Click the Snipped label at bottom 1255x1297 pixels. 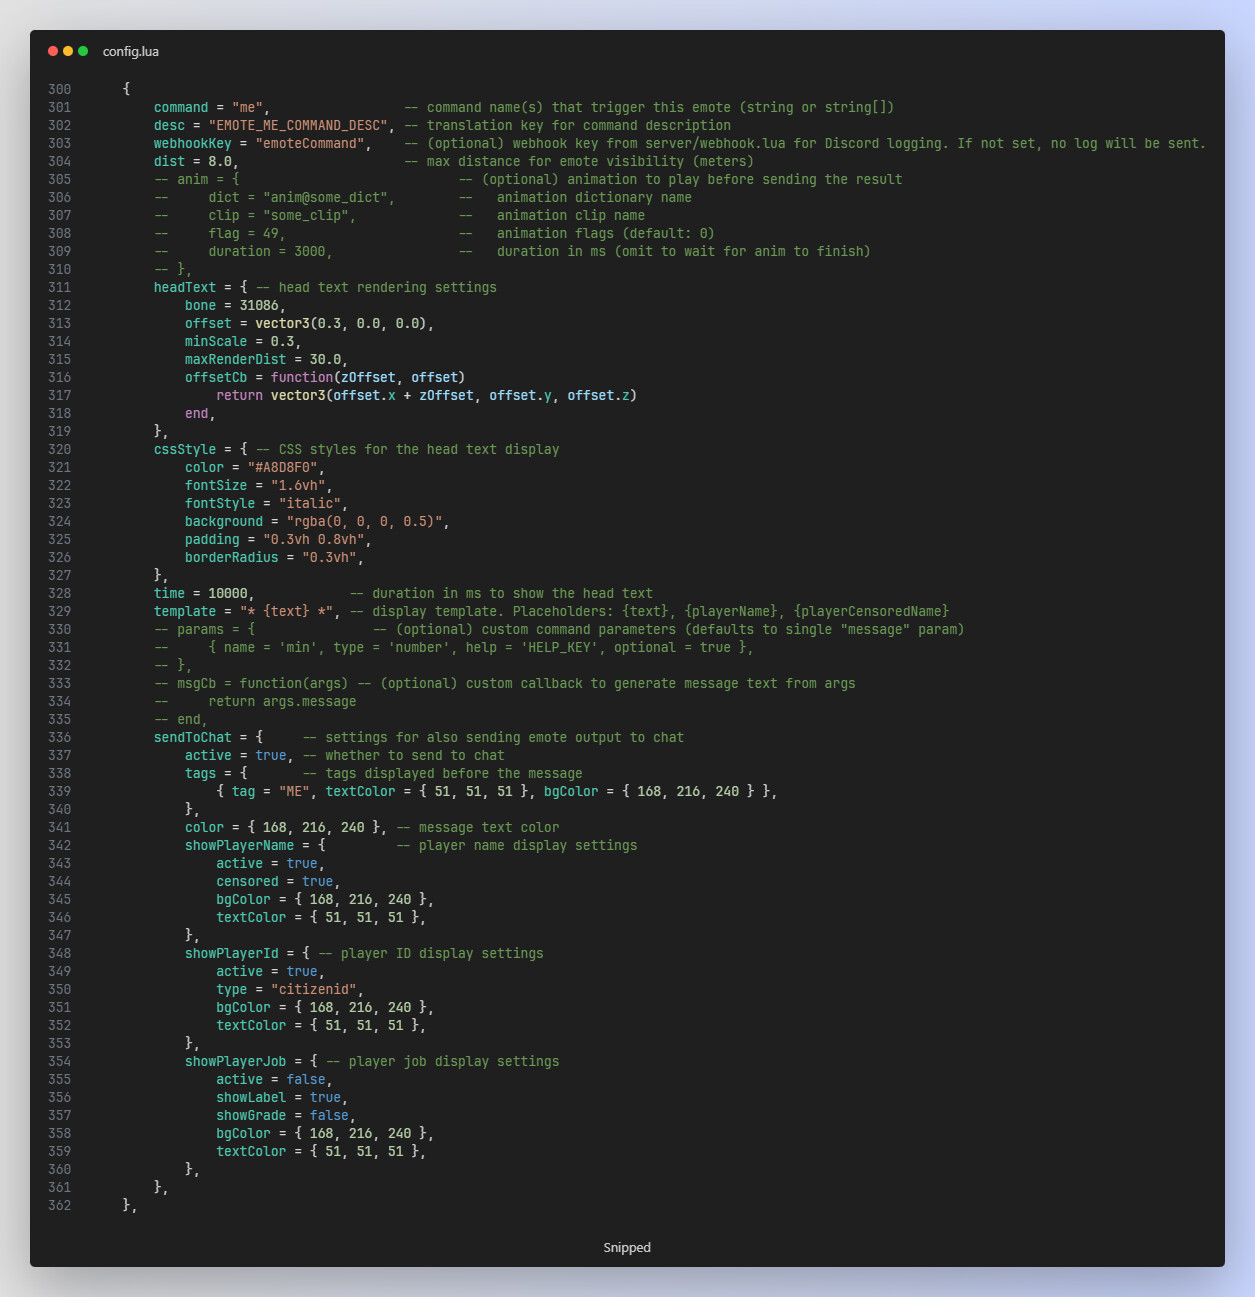coord(627,1247)
